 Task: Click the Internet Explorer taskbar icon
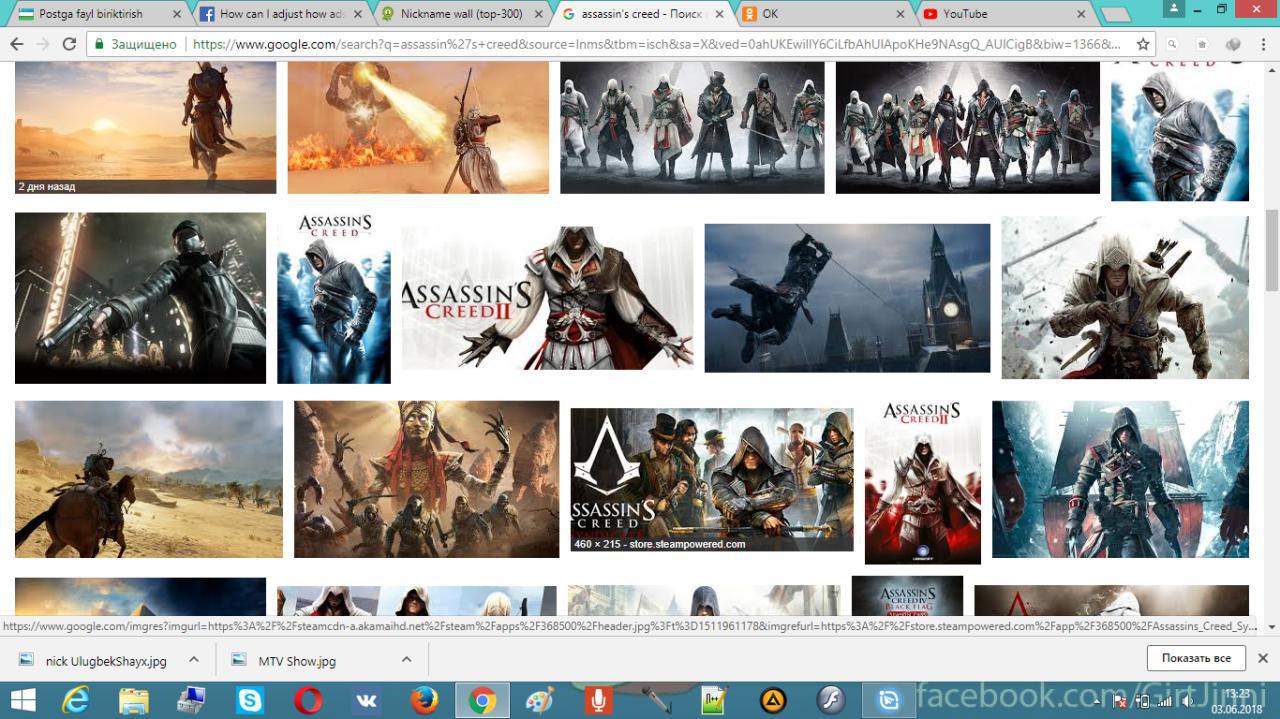(76, 700)
